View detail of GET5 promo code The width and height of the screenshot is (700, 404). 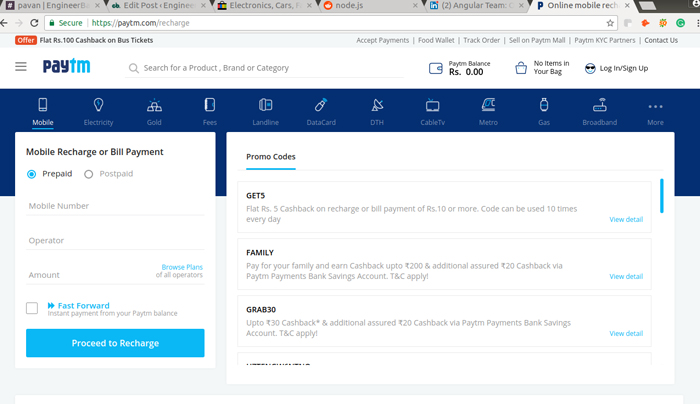click(626, 220)
